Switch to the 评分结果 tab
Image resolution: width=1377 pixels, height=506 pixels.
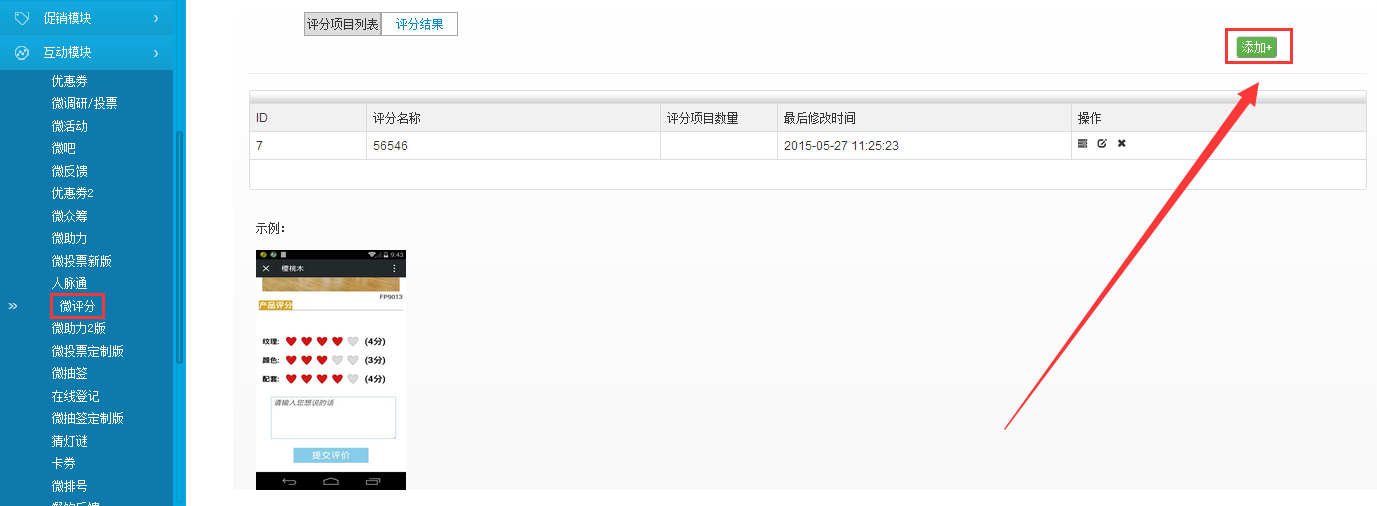[419, 24]
